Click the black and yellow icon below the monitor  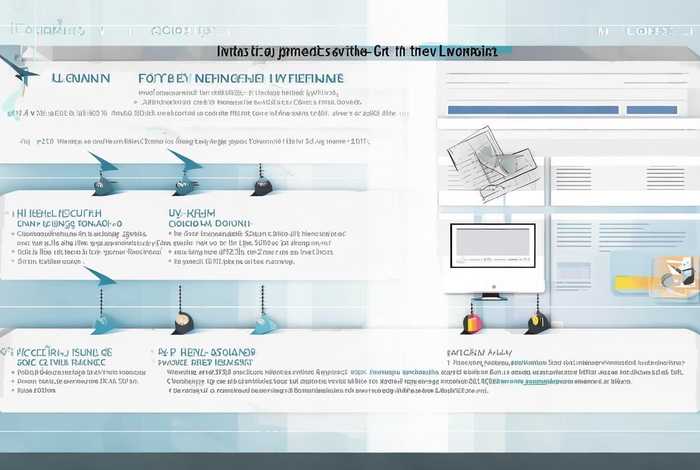tap(536, 322)
